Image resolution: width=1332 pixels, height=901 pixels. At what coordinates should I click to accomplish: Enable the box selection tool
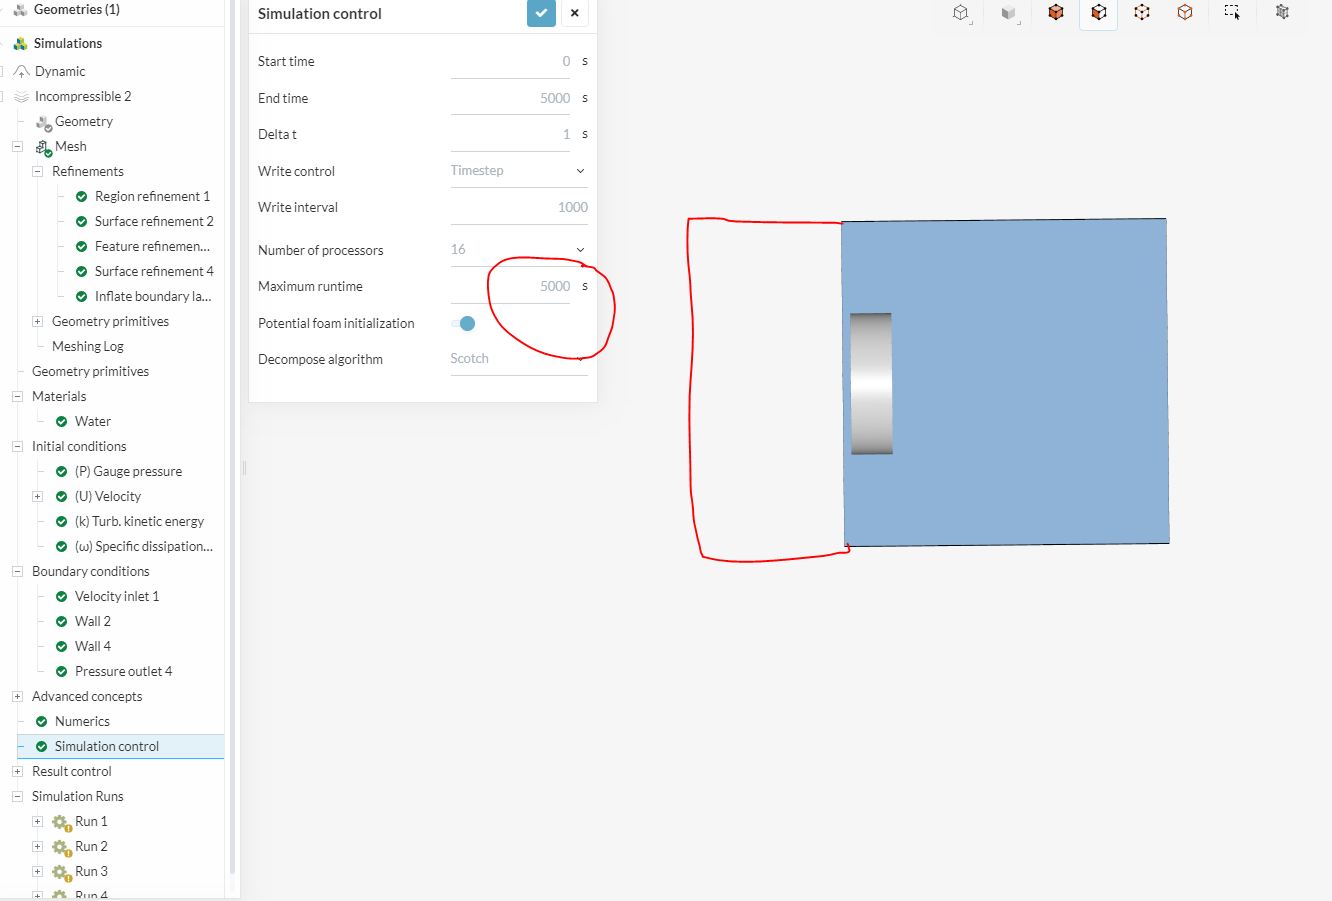(1232, 13)
